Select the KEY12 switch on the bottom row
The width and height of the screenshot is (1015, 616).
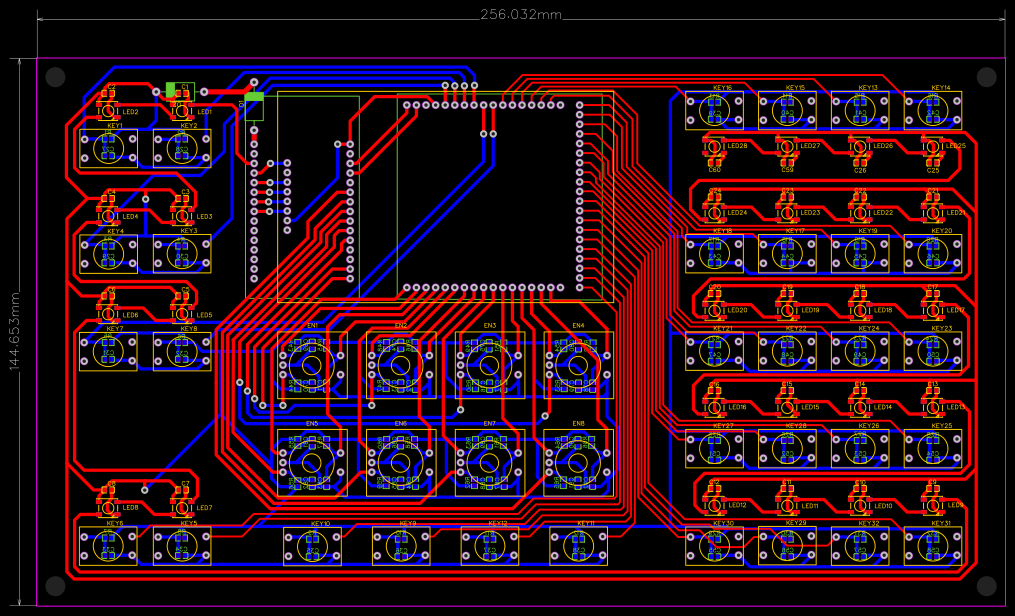tap(490, 548)
